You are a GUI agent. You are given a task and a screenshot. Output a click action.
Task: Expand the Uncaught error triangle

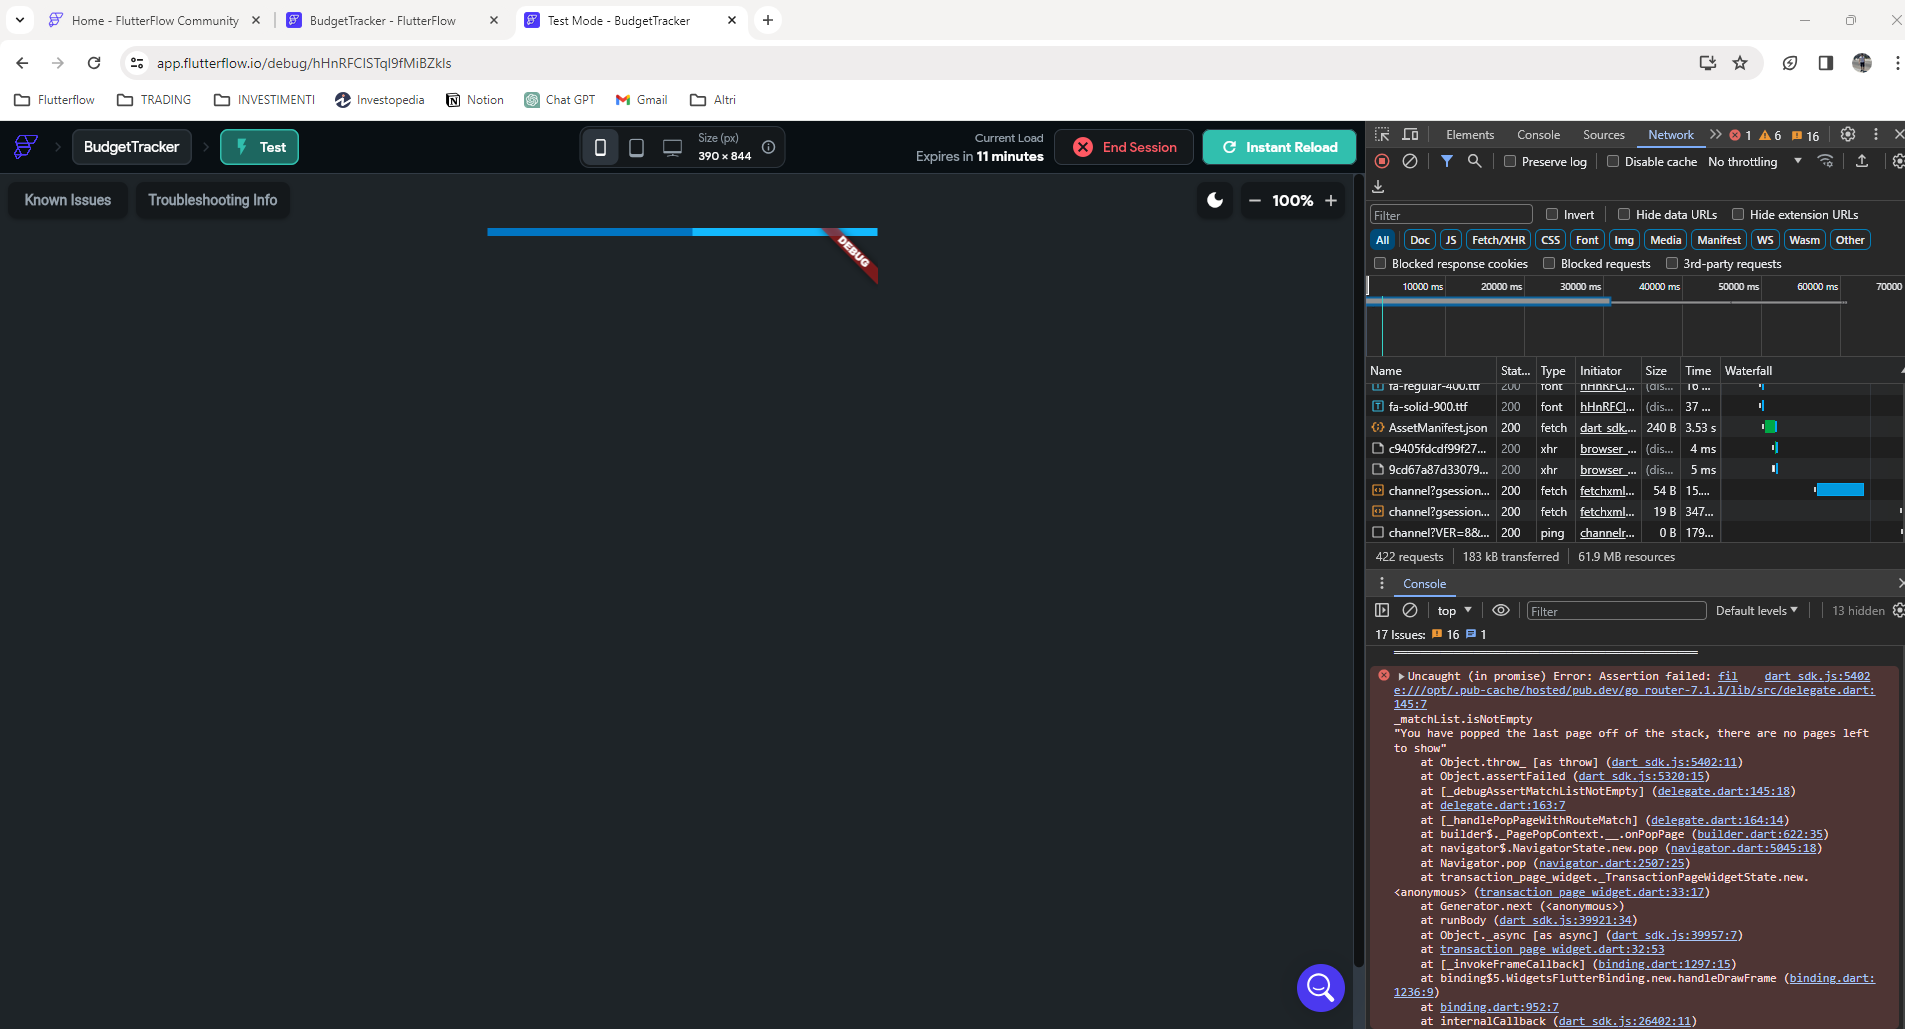pyautogui.click(x=1402, y=676)
